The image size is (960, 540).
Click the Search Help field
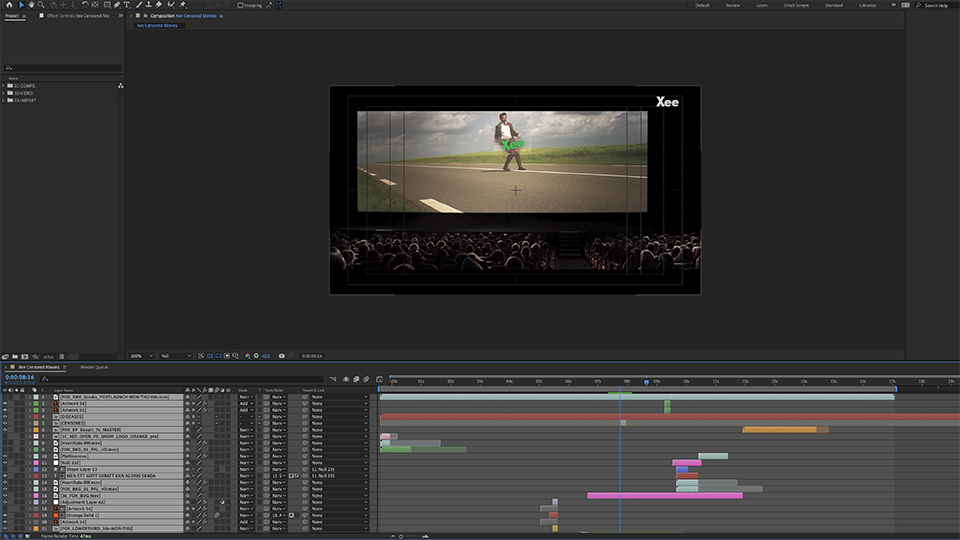[936, 5]
